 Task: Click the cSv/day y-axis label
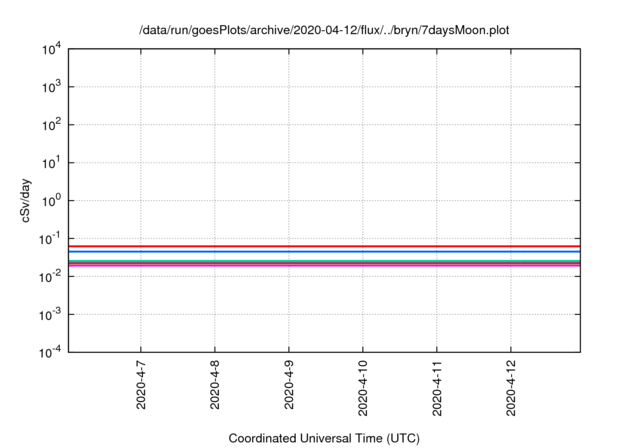(25, 200)
